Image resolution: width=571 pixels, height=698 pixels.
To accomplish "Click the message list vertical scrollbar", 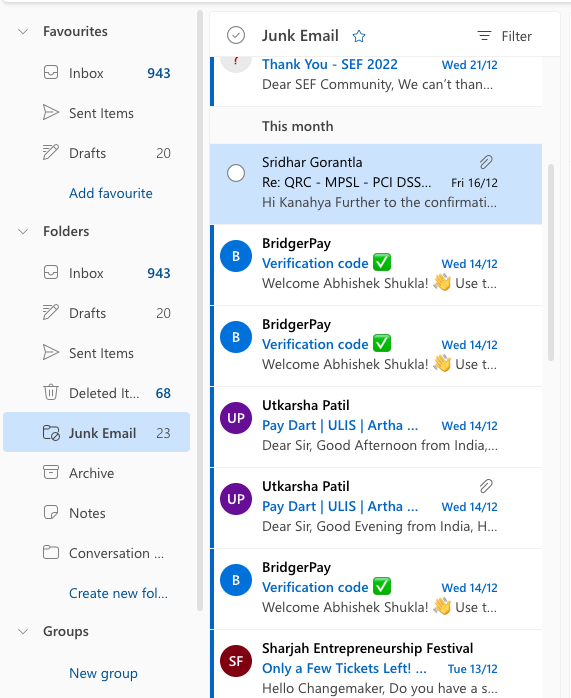I will click(x=551, y=263).
